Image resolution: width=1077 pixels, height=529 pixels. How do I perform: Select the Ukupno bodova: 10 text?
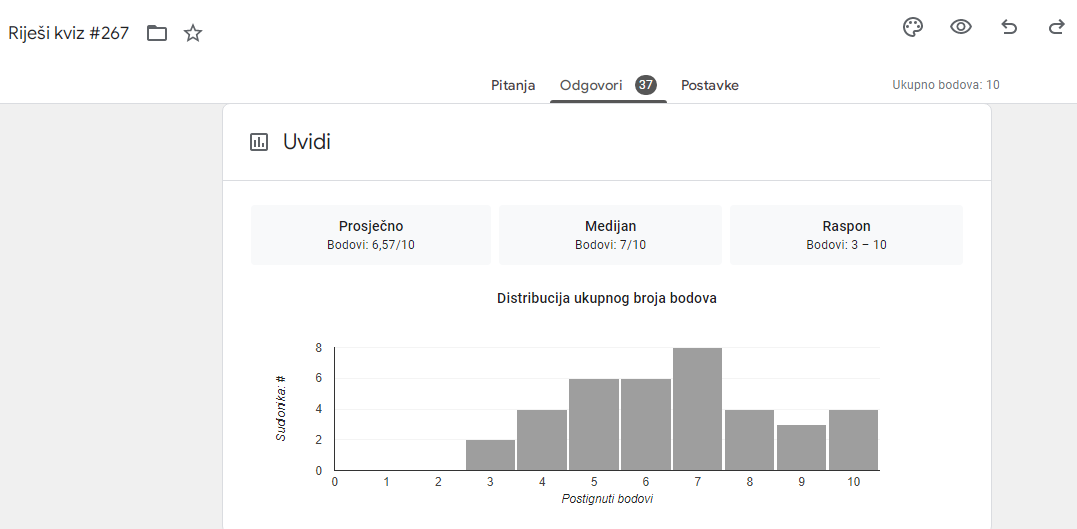click(946, 85)
